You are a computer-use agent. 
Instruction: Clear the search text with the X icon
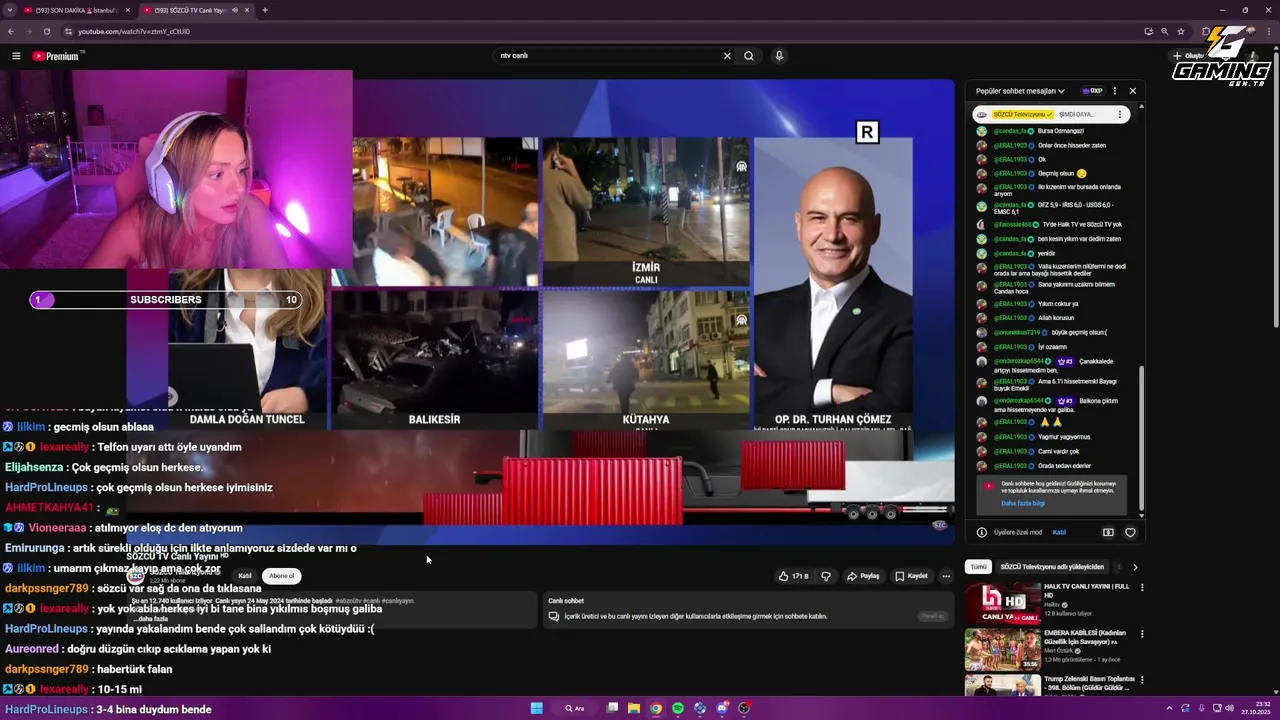click(727, 56)
